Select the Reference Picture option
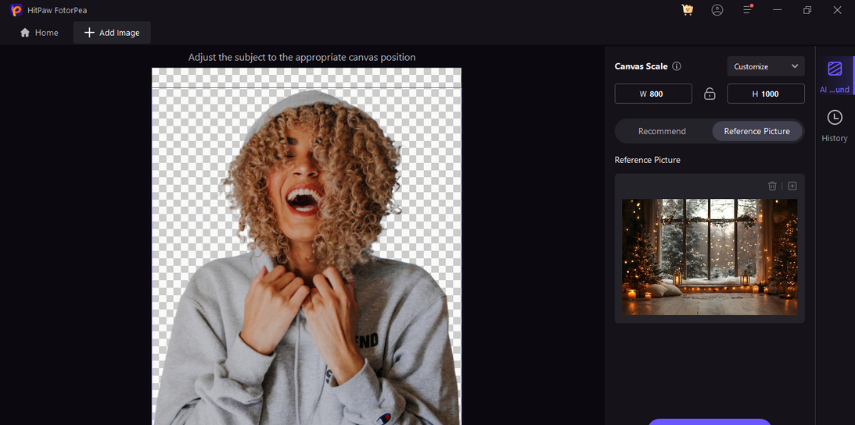Screen dimensions: 855x425 [x=756, y=131]
